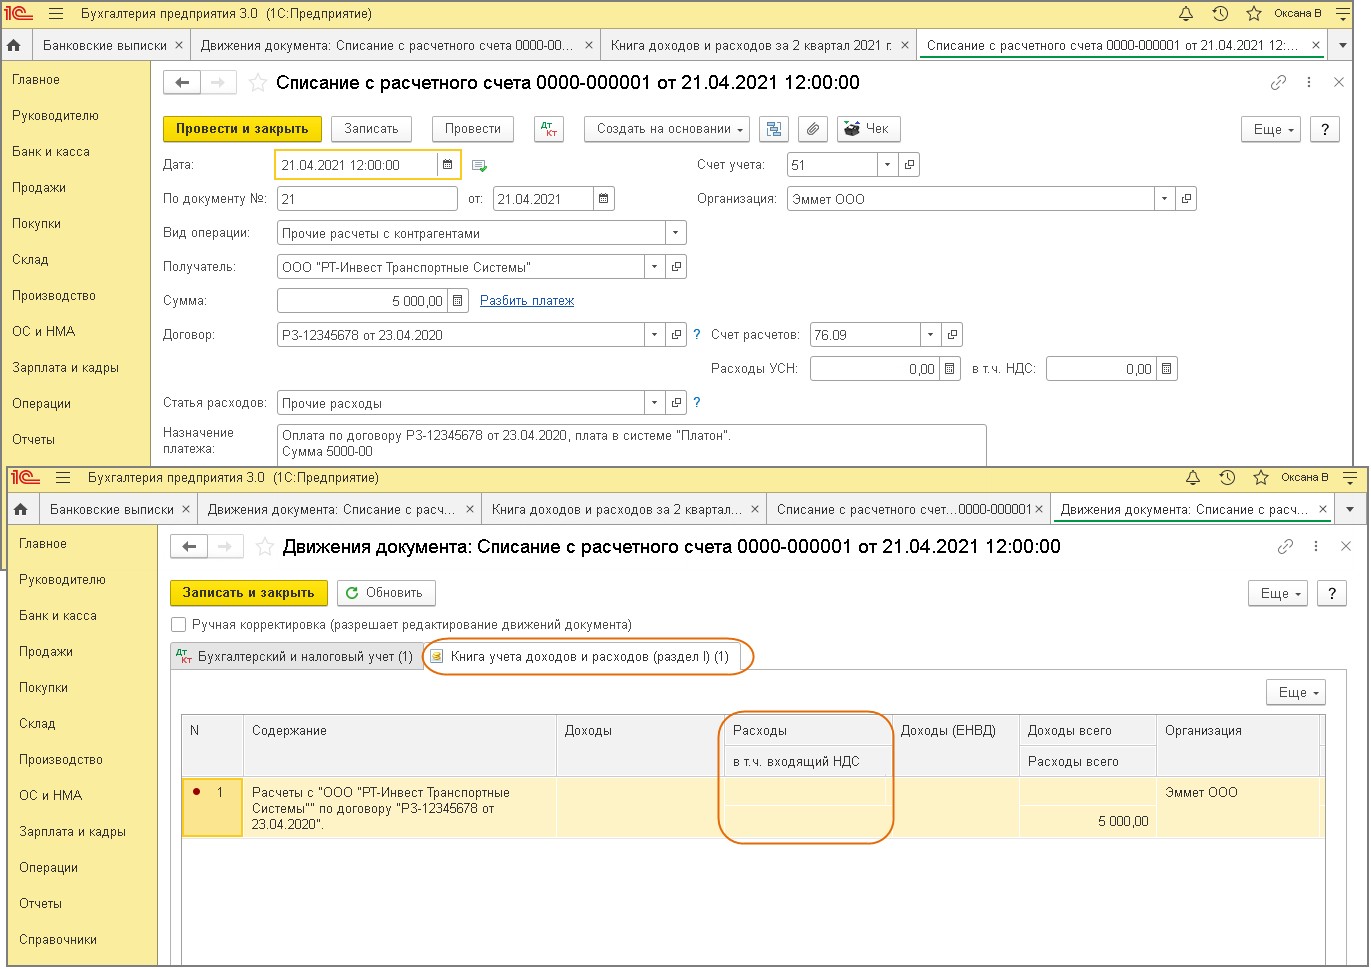Screen dimensions: 1371x969
Task: Click Чек button
Action: coord(868,129)
